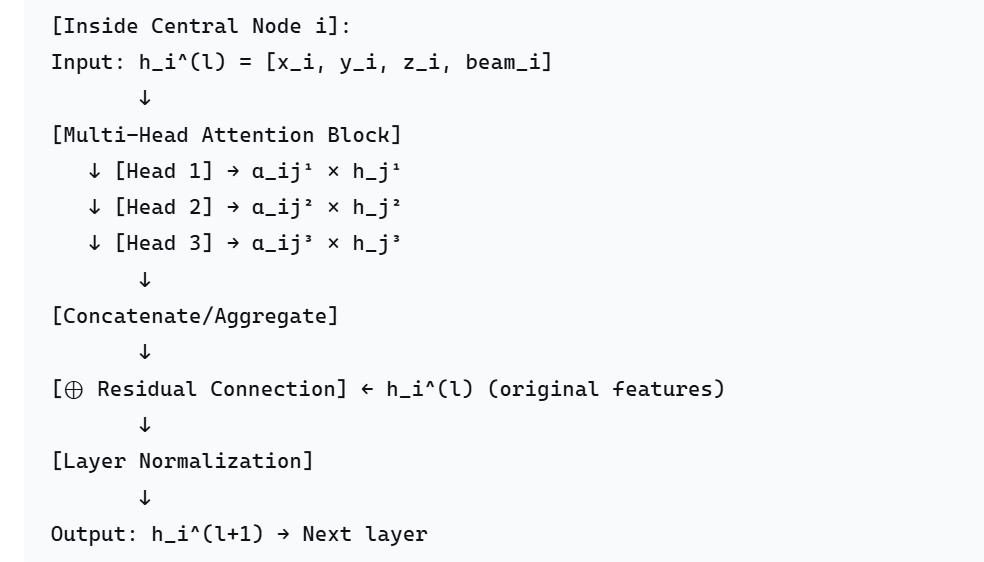Click the left arrow after Residual Connection
The image size is (984, 562).
[x=367, y=389]
